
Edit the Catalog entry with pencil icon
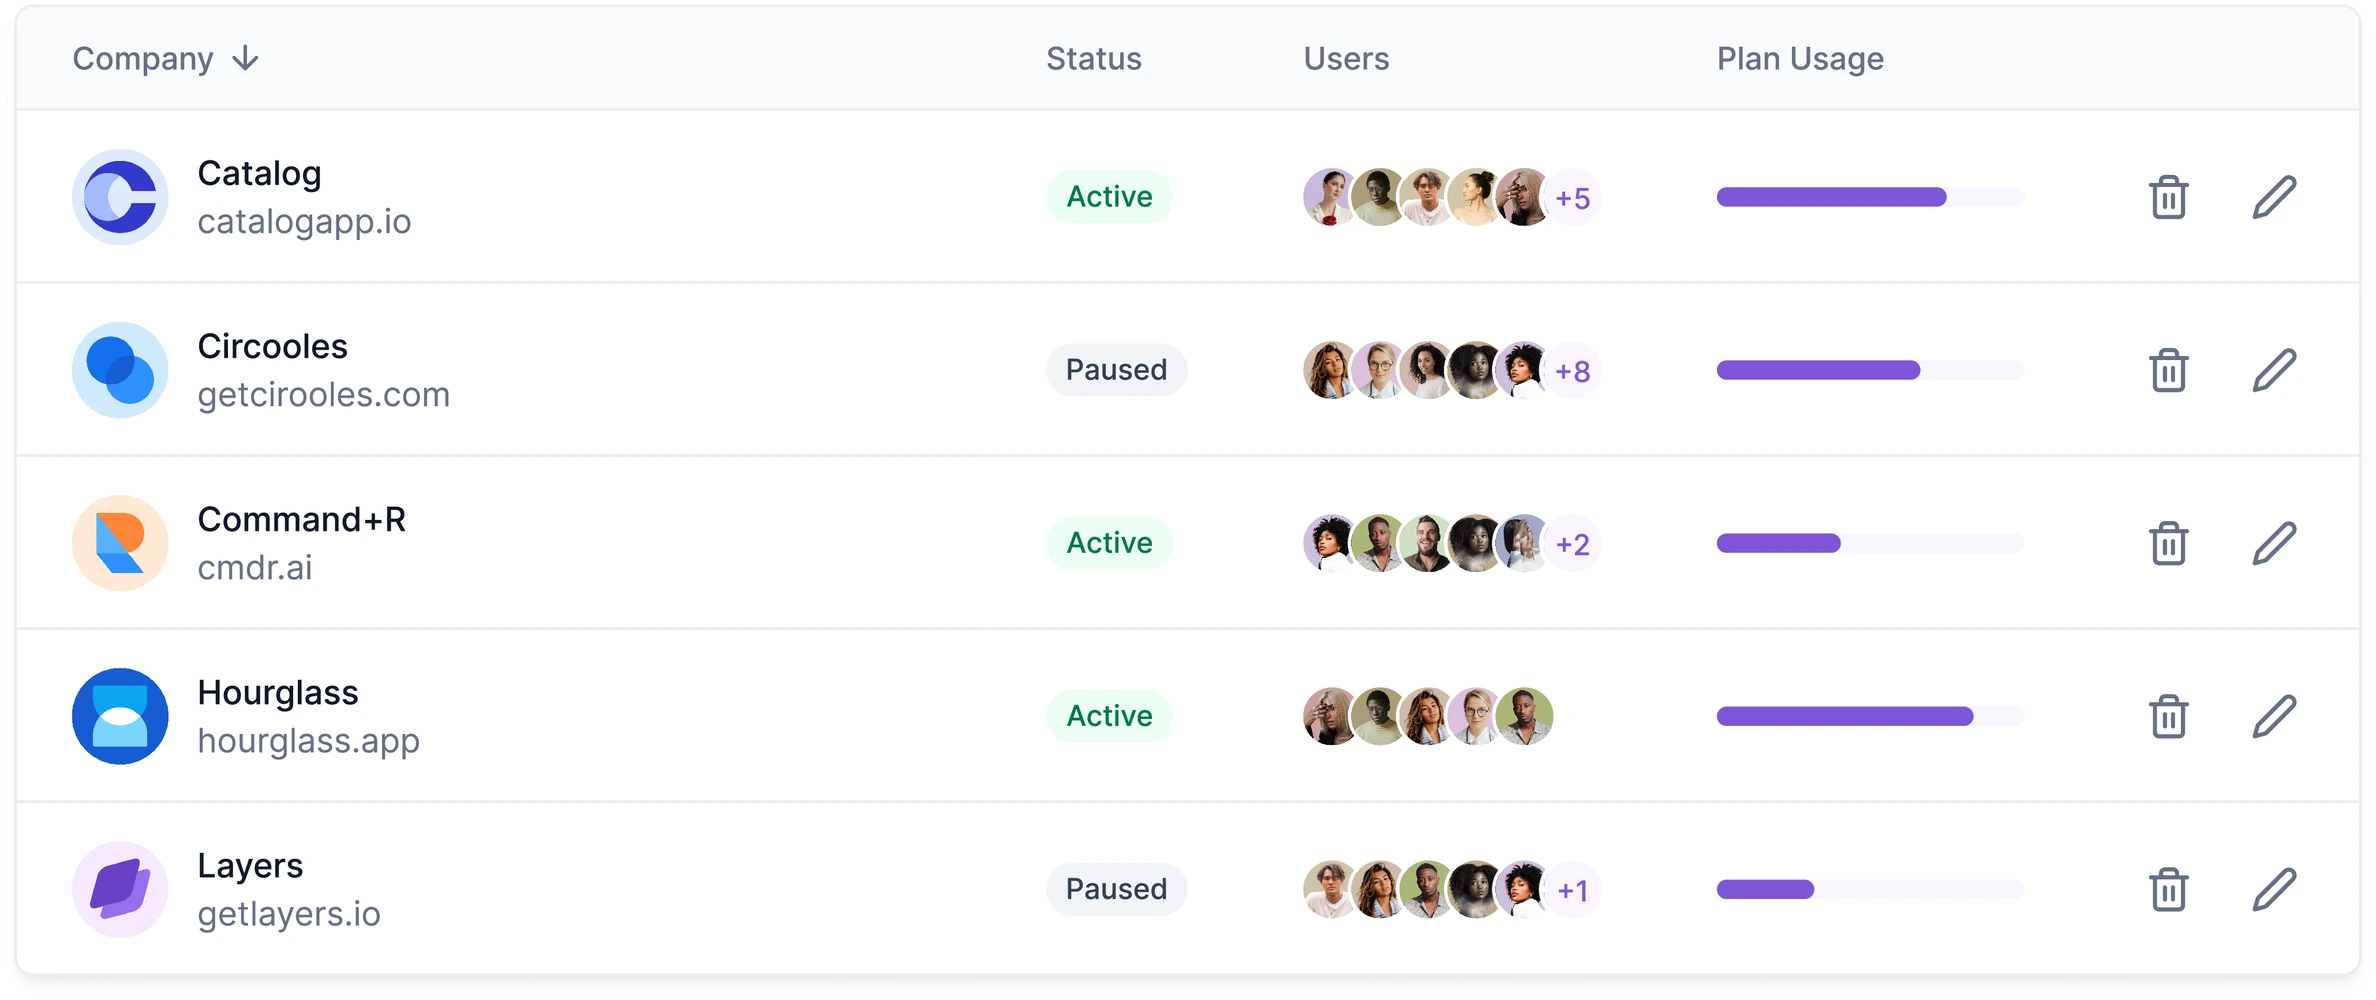2274,197
